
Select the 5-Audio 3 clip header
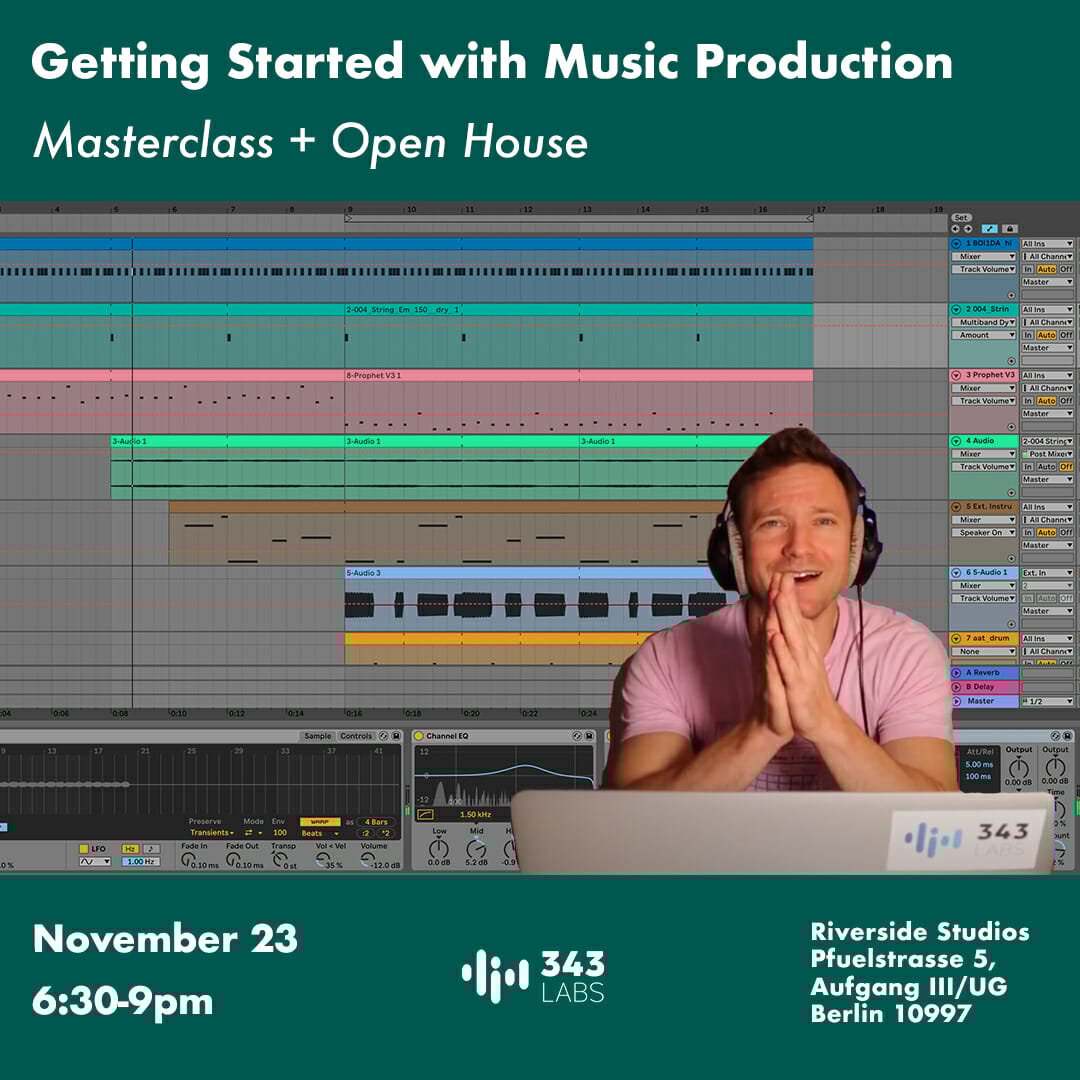coord(530,573)
